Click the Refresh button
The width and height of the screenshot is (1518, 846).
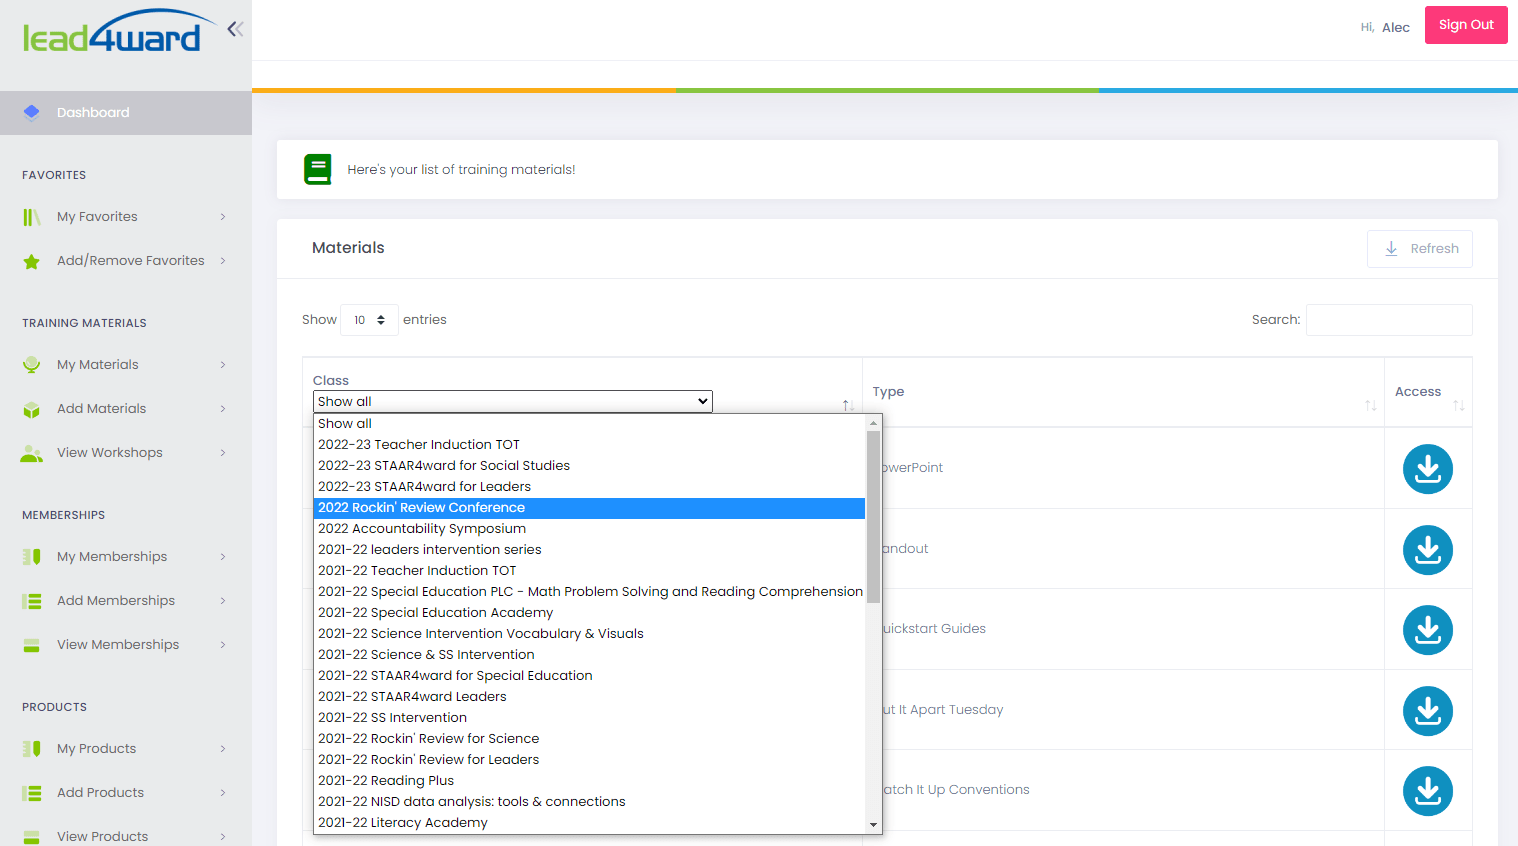[1420, 249]
